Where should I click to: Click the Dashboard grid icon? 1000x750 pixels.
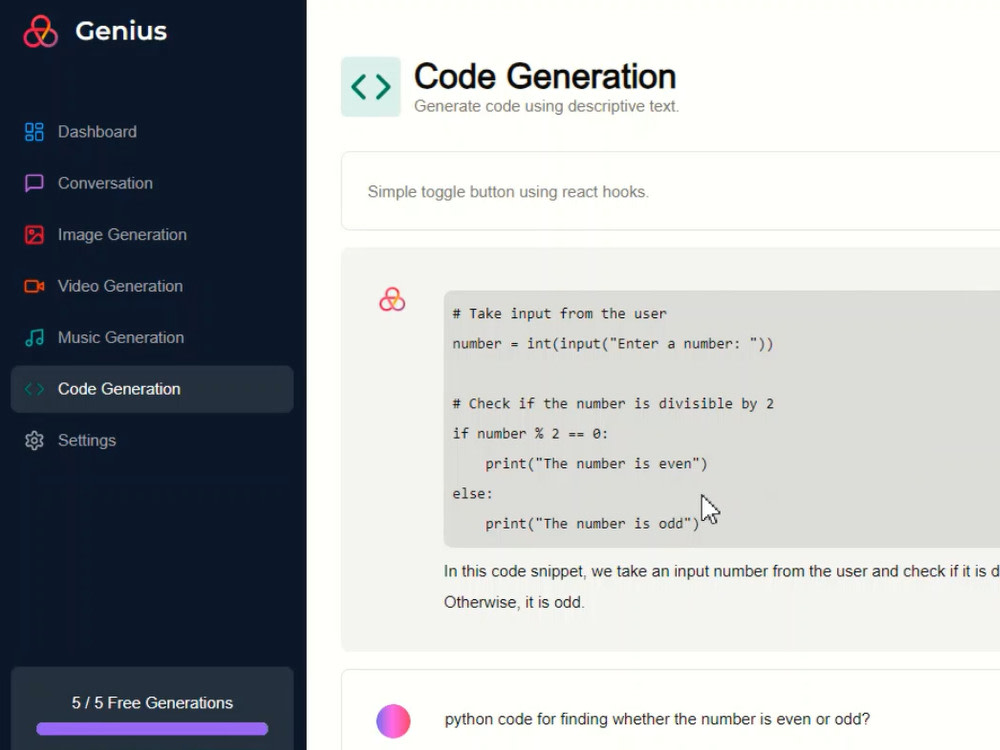[34, 132]
